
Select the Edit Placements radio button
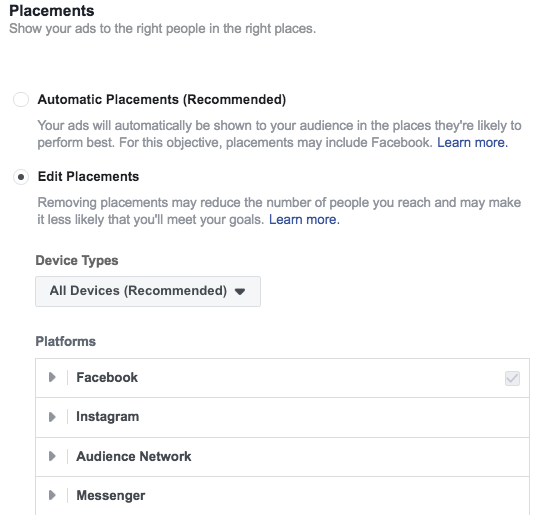(x=21, y=177)
